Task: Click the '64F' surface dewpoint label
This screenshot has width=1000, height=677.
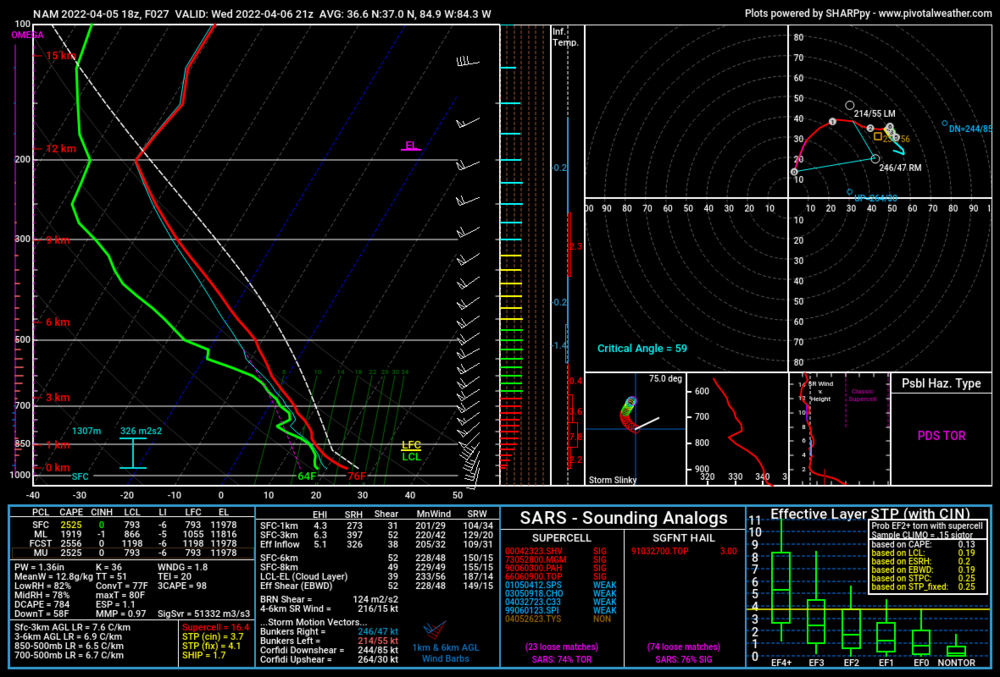Action: [x=307, y=476]
